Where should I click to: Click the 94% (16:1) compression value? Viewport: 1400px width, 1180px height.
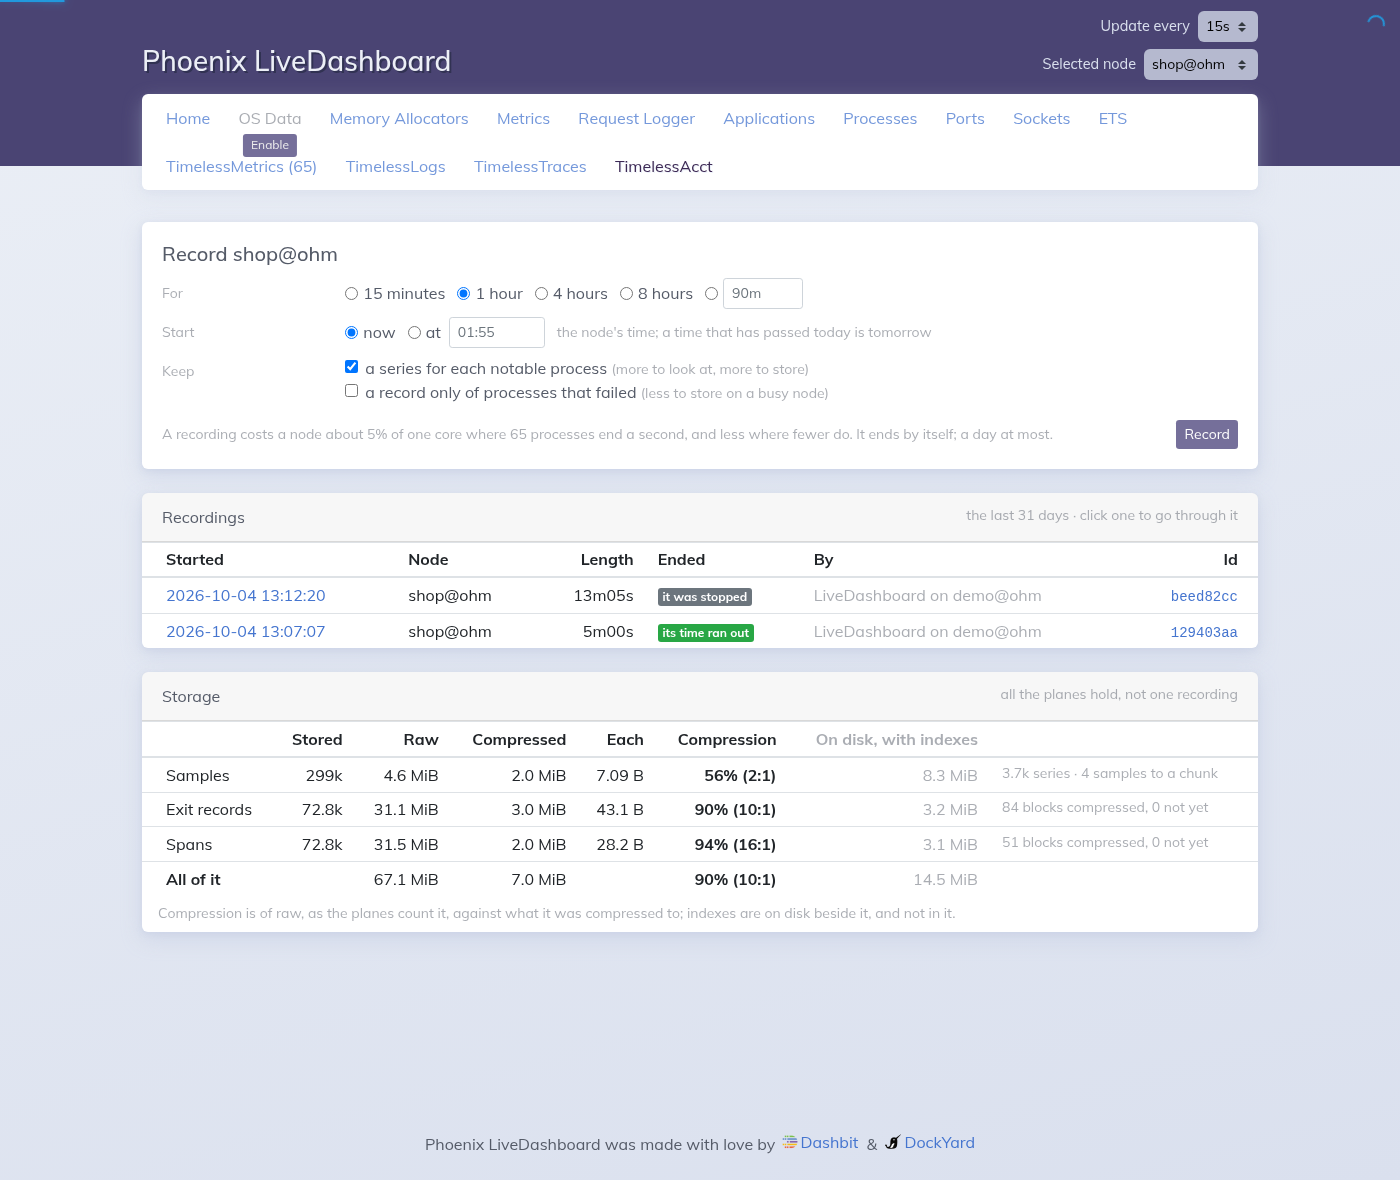735,845
